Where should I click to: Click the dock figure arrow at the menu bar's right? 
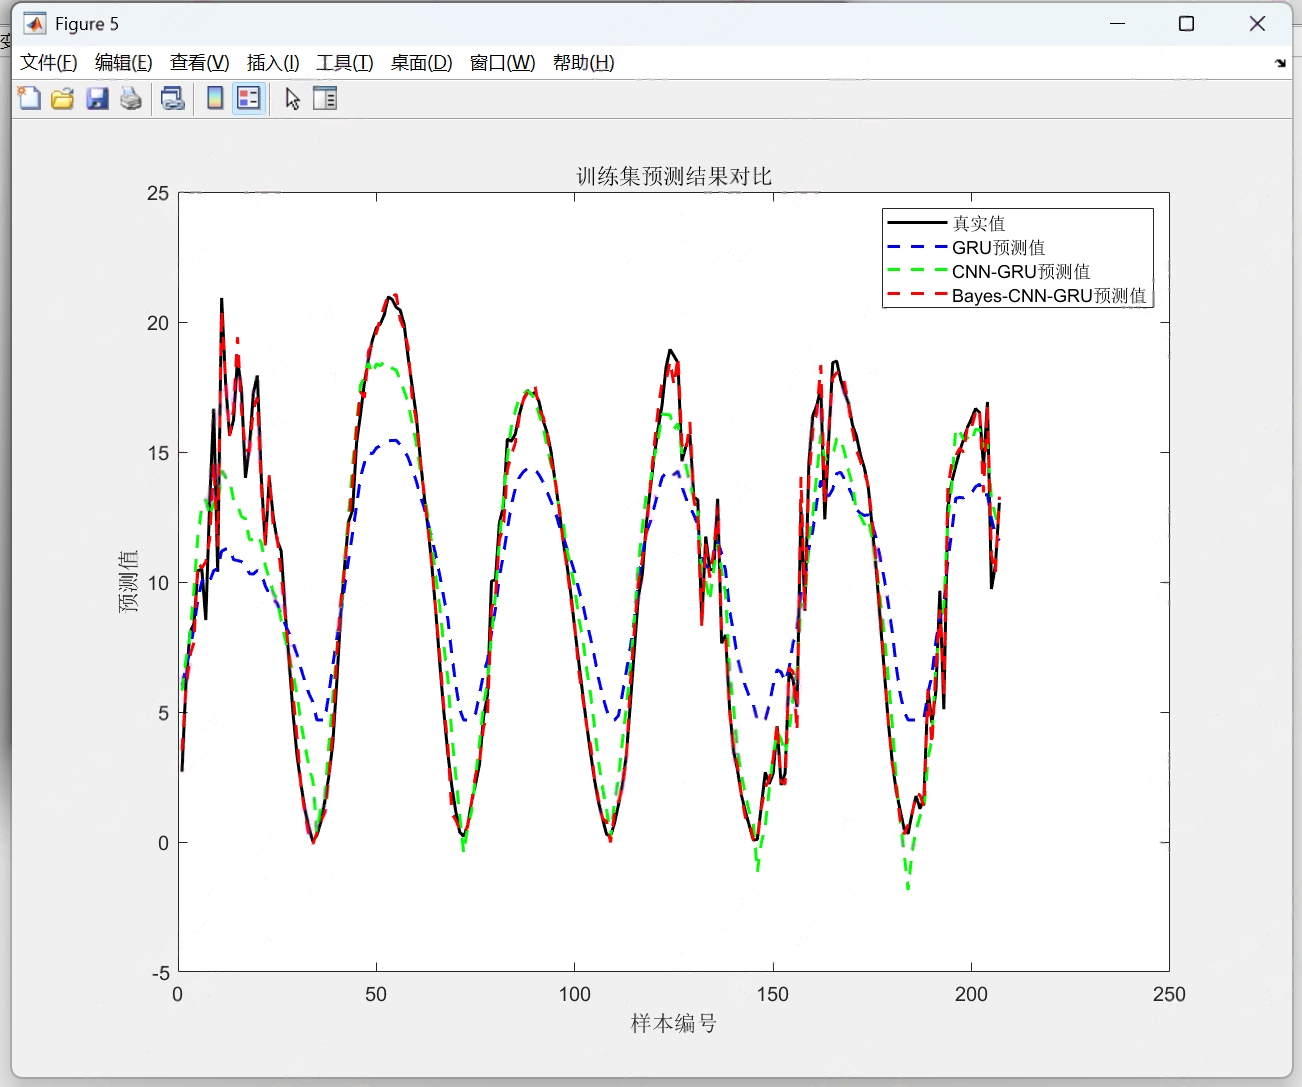pos(1280,63)
